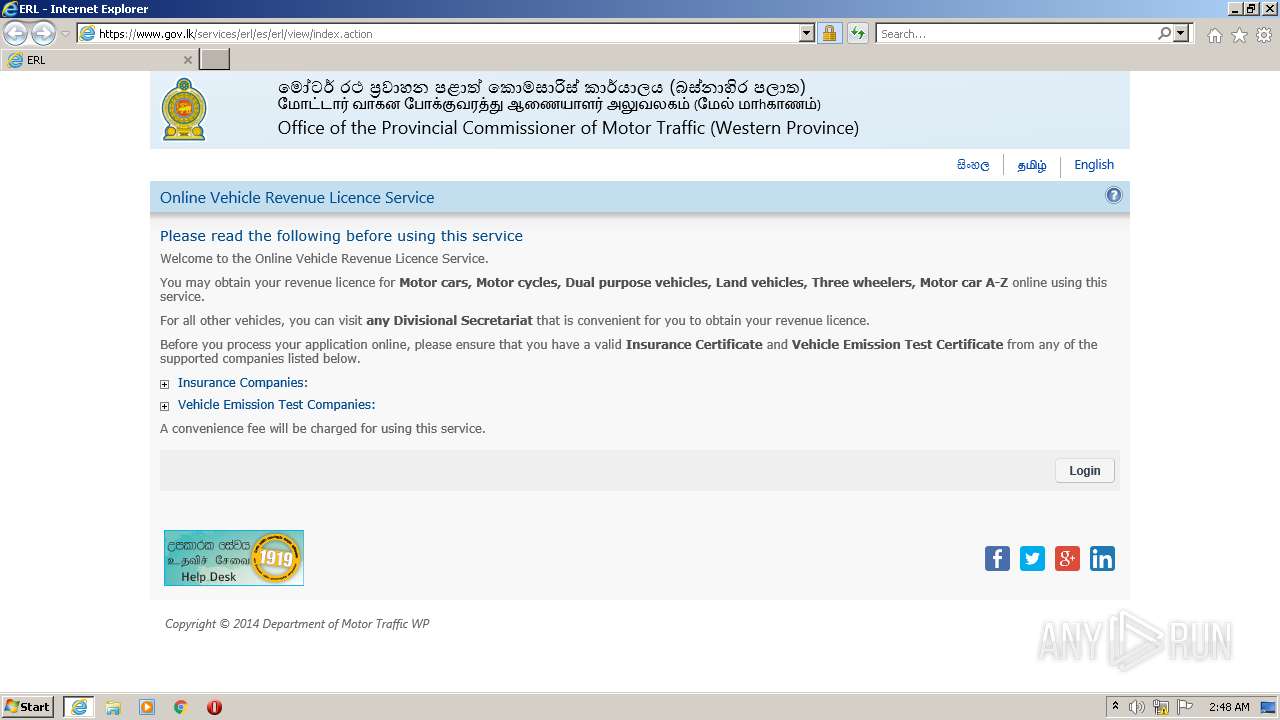
Task: Open the red Opera taskbar icon
Action: (x=214, y=707)
